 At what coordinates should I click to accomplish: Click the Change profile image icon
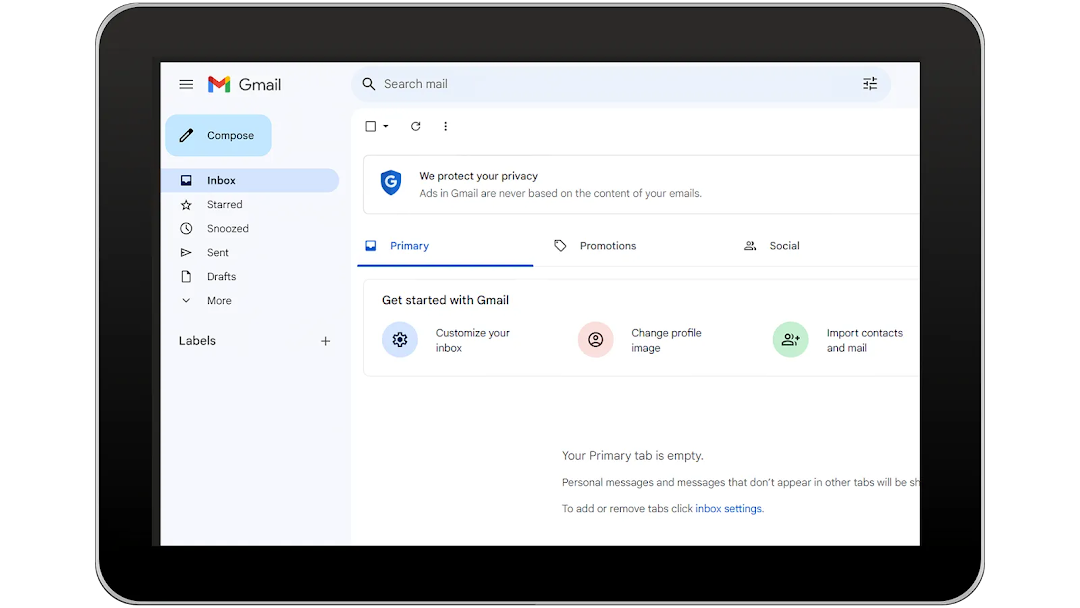(596, 339)
